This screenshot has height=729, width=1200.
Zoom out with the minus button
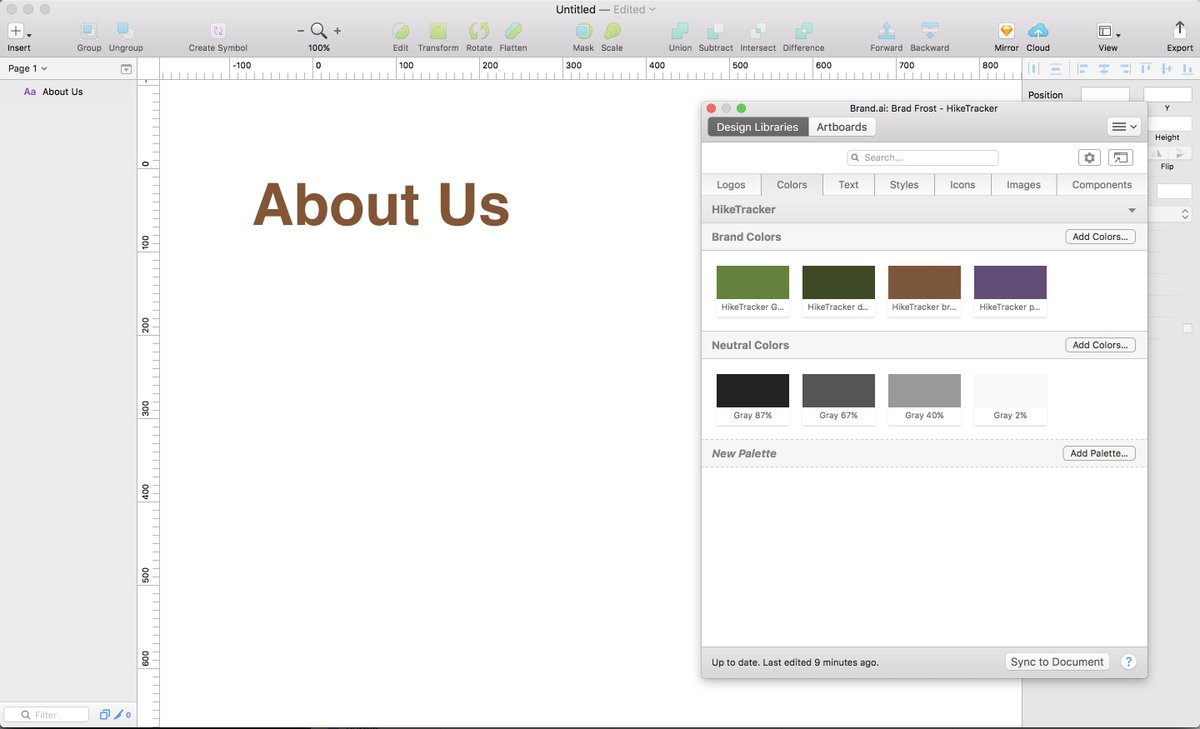pos(301,31)
